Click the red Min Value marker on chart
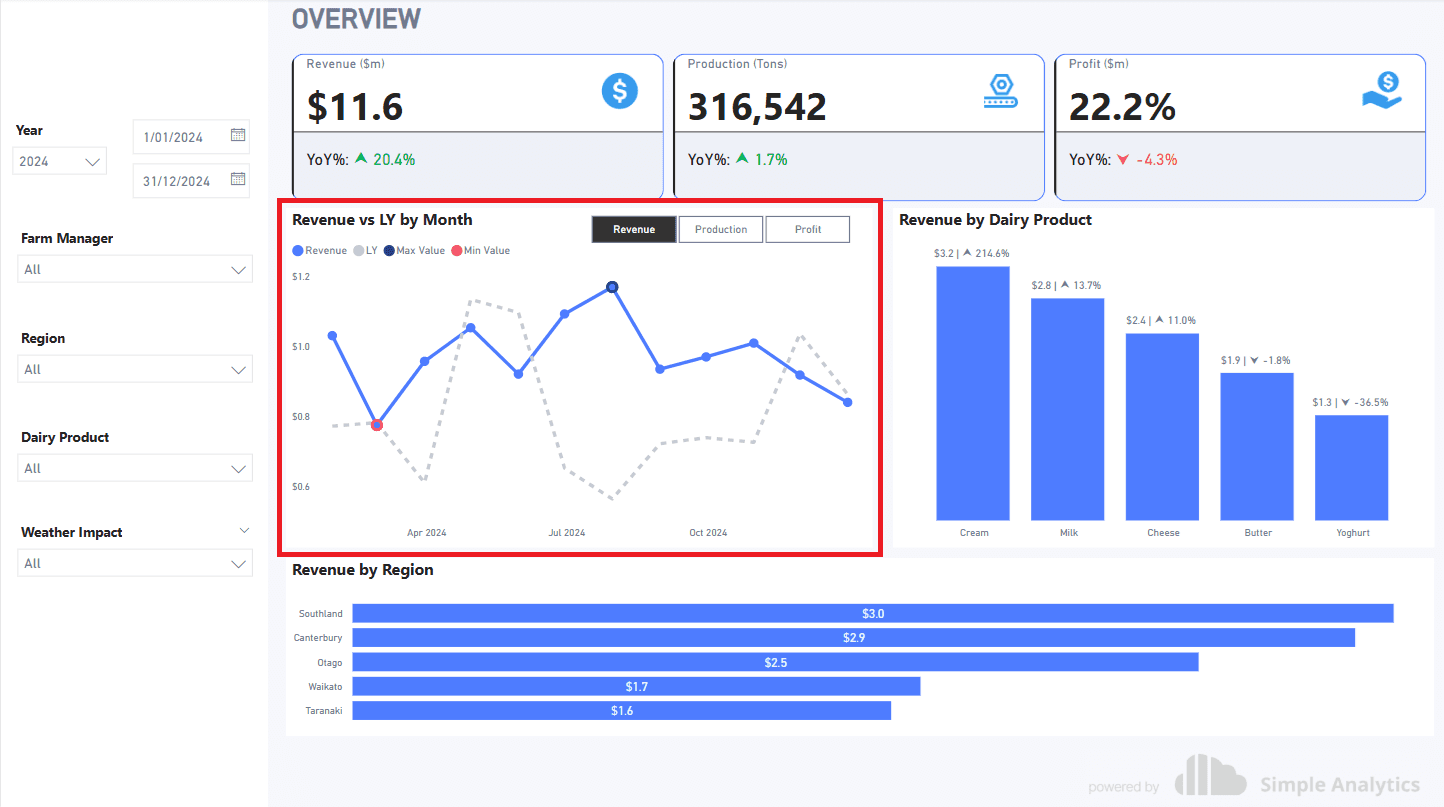The image size is (1444, 807). point(377,425)
